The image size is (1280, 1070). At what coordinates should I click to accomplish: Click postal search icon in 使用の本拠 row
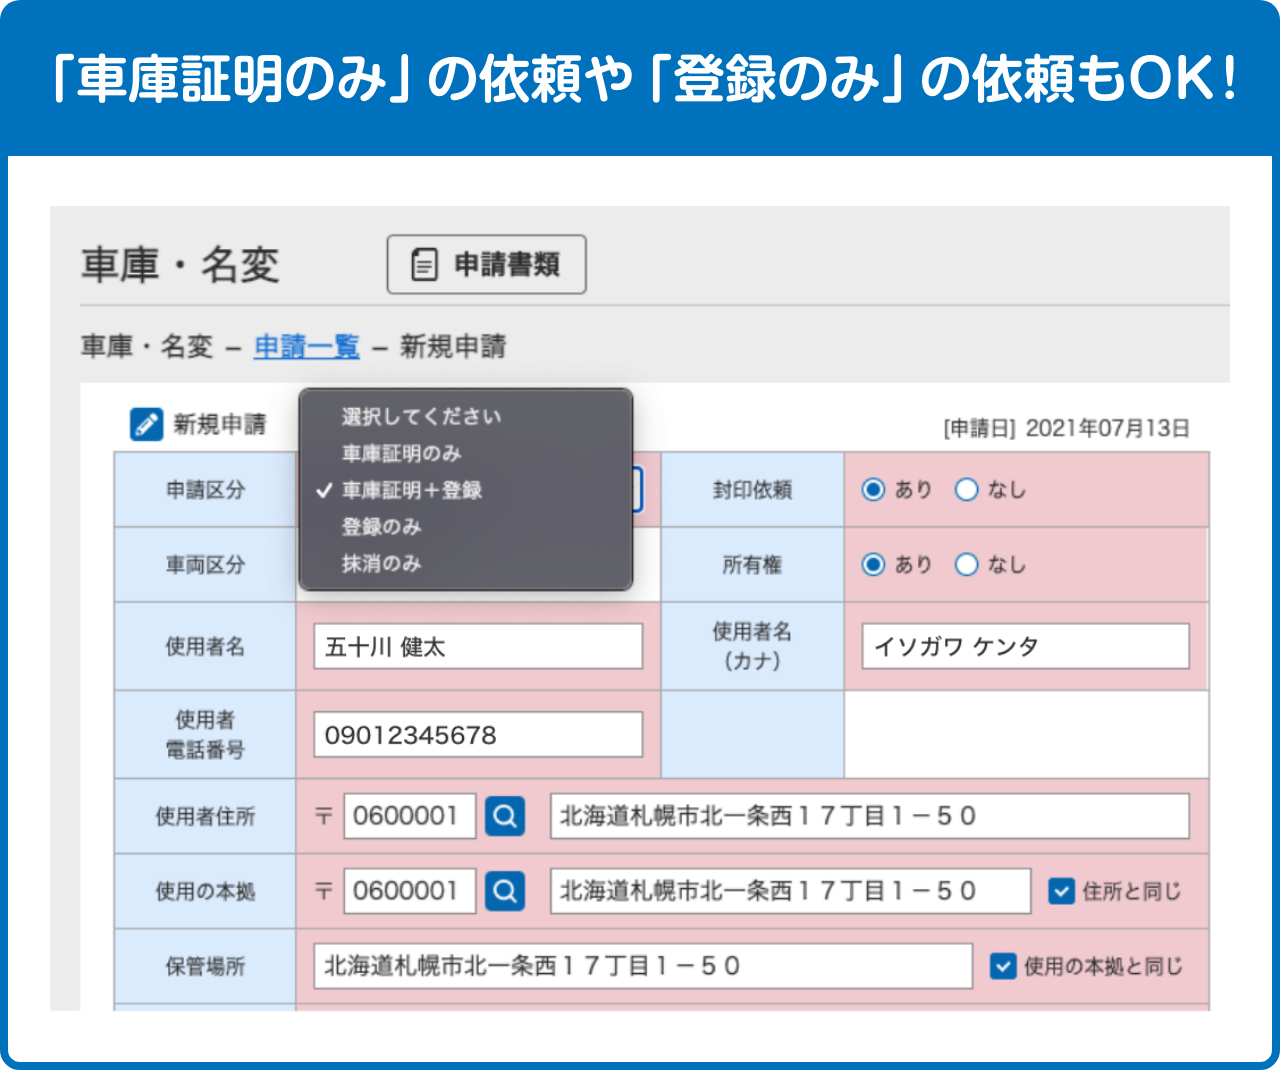coord(505,891)
